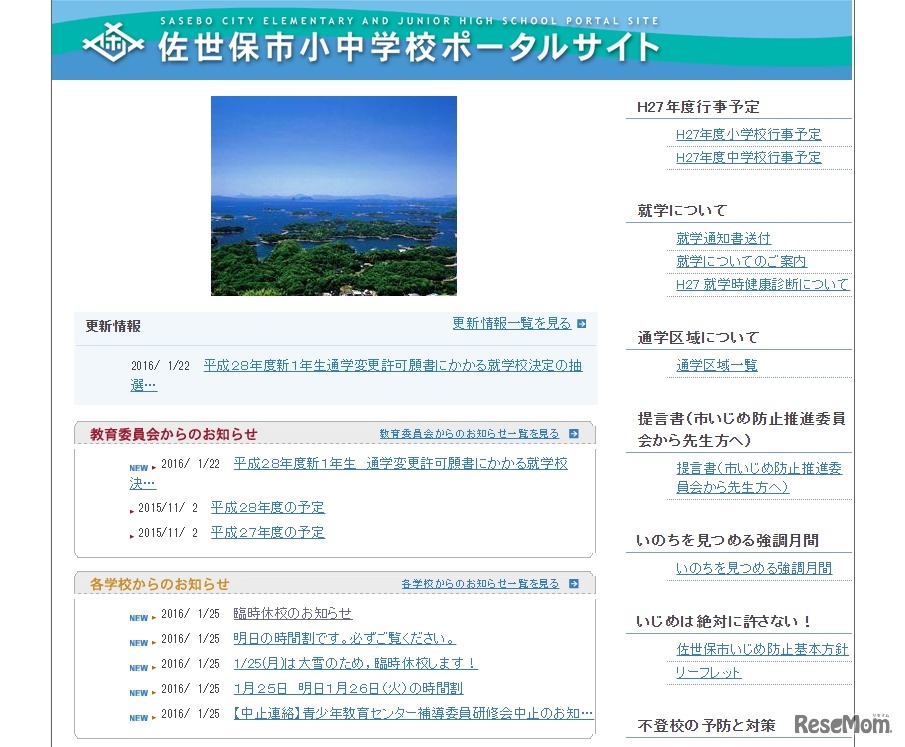
Task: Open the Kujukushima islands landscape photo
Action: point(333,196)
